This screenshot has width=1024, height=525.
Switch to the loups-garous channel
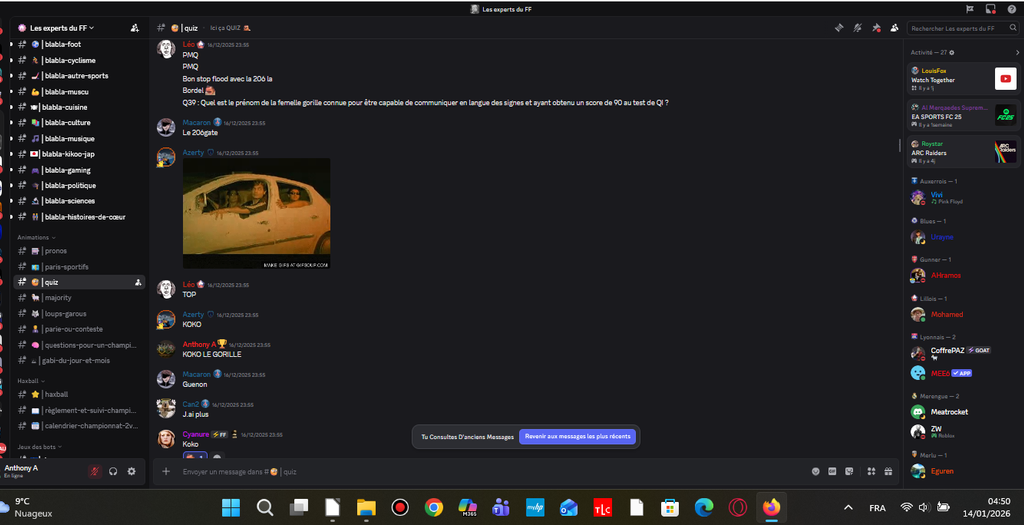[65, 313]
